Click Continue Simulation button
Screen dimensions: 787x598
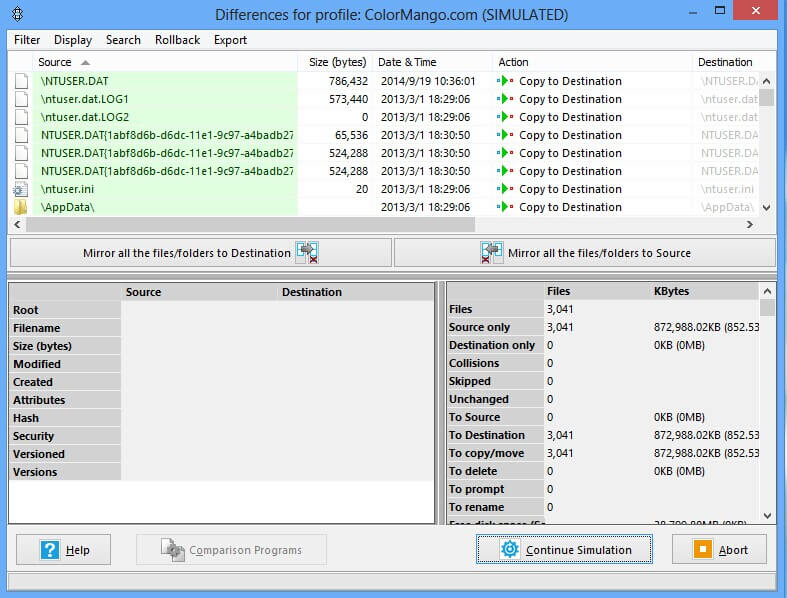565,549
